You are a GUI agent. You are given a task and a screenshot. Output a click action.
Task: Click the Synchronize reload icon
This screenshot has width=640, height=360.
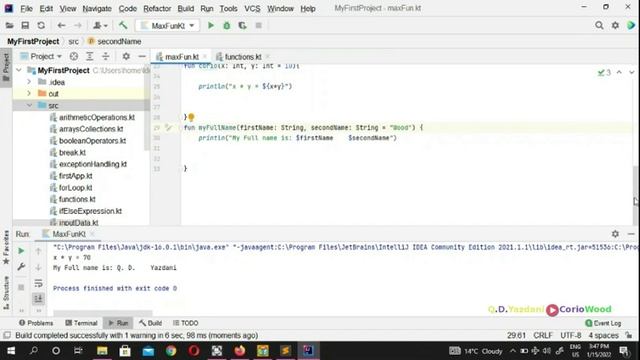(x=41, y=26)
